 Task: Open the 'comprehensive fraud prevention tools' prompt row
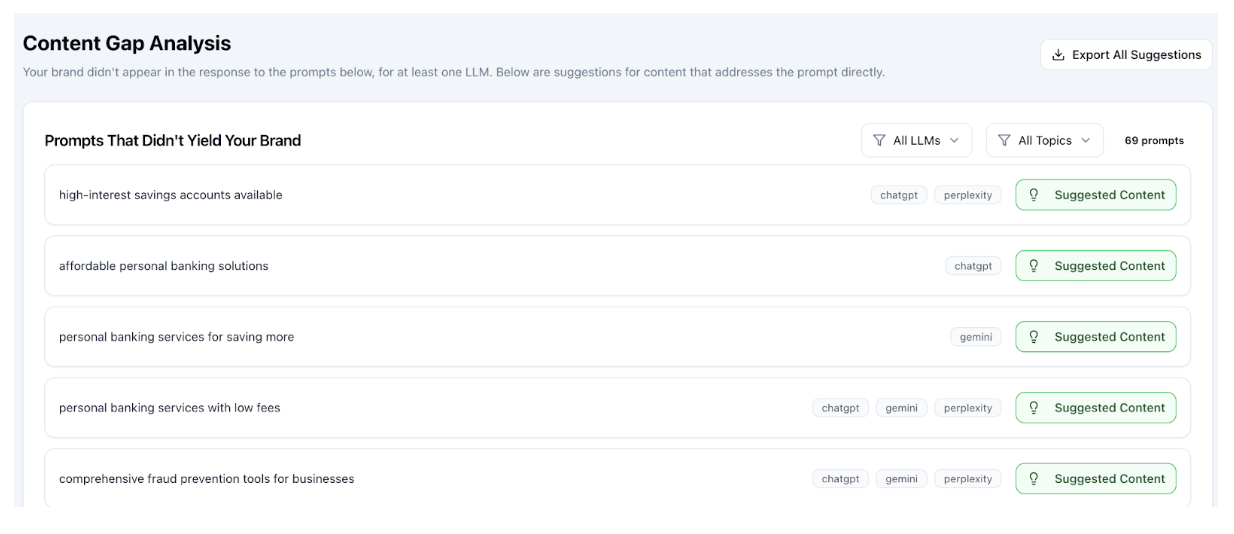click(618, 479)
